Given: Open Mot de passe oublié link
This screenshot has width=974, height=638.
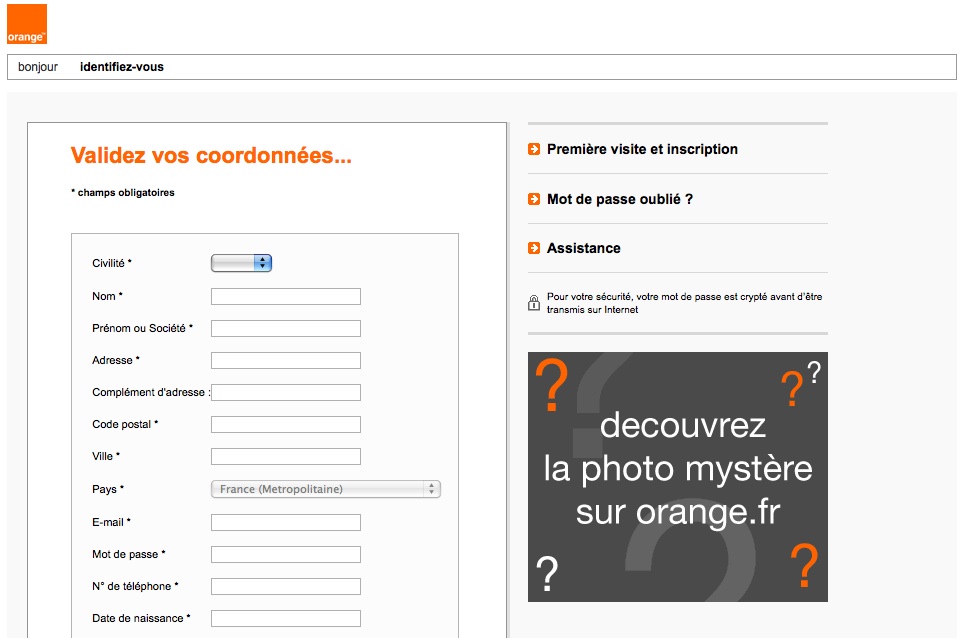Looking at the screenshot, I should pyautogui.click(x=620, y=199).
